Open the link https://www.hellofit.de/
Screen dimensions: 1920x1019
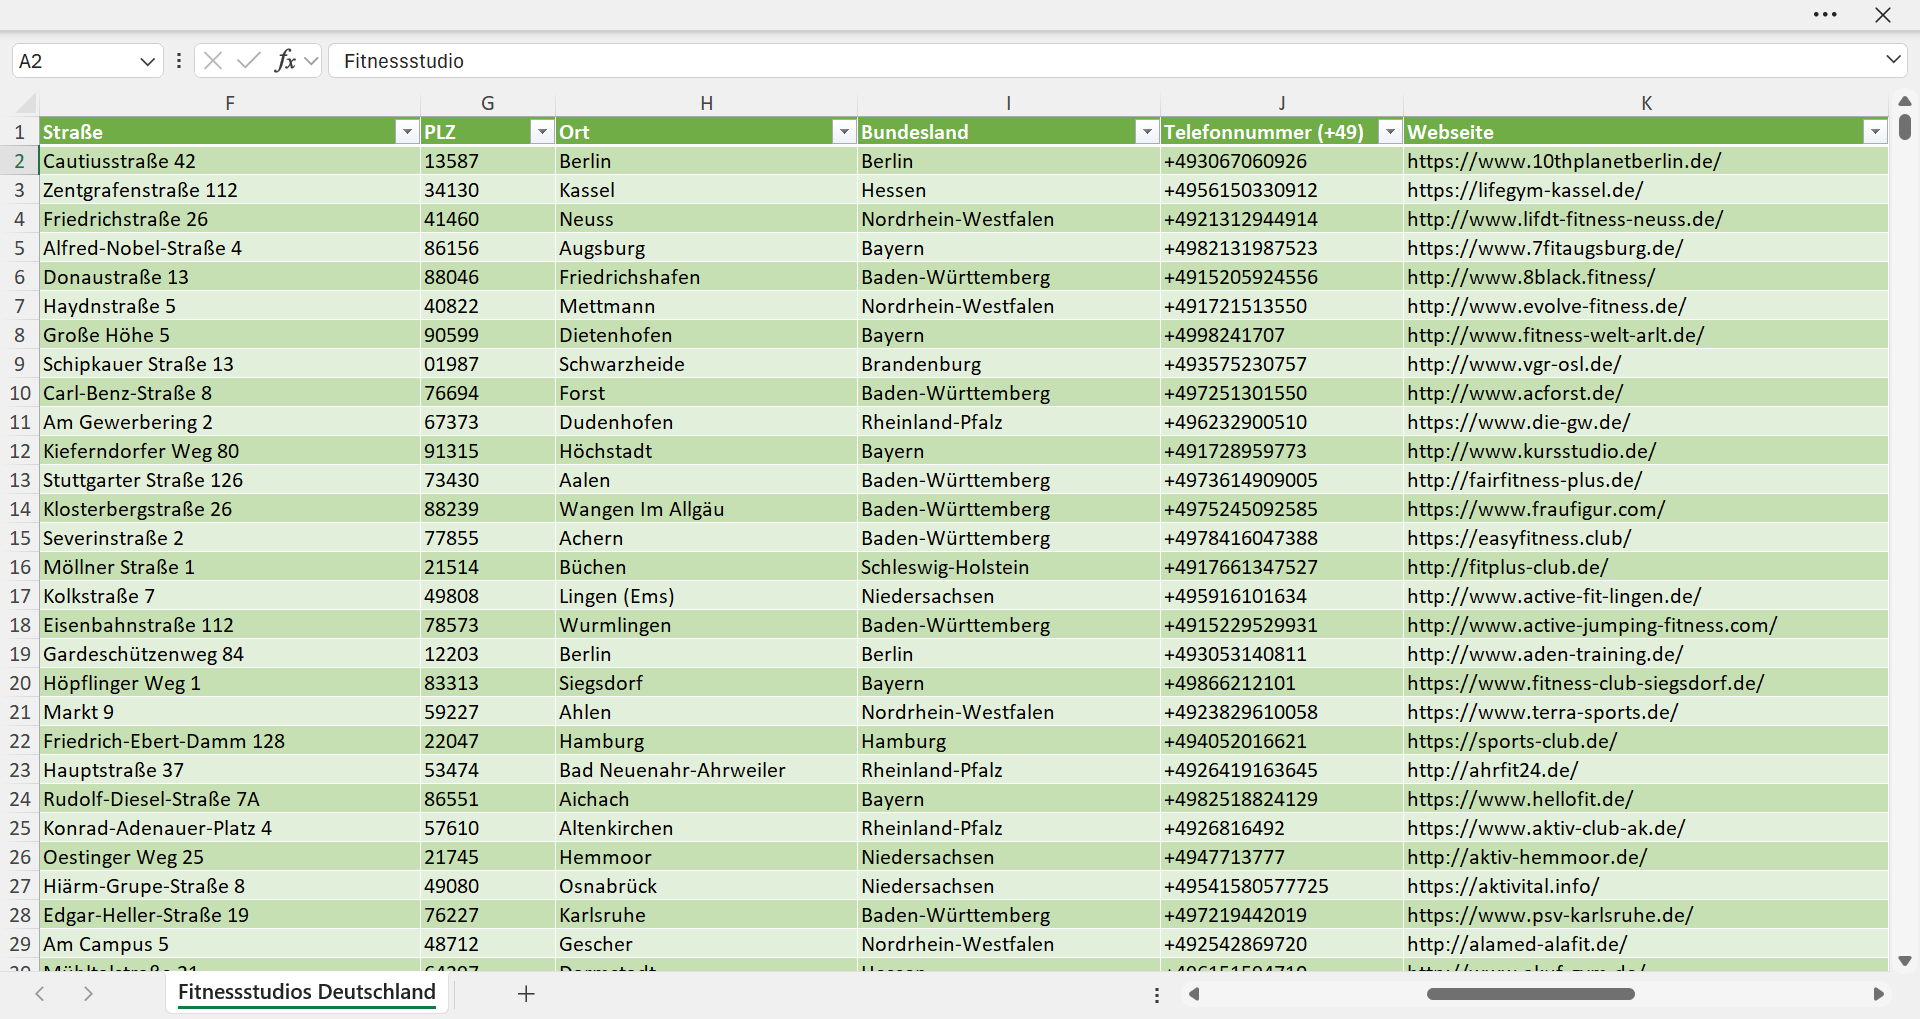(x=1520, y=799)
